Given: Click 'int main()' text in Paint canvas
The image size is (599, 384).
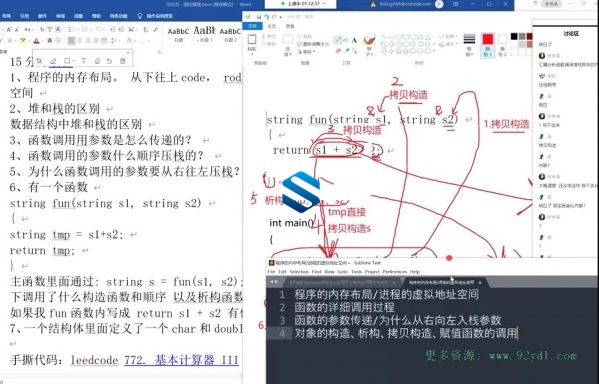Looking at the screenshot, I should (291, 222).
